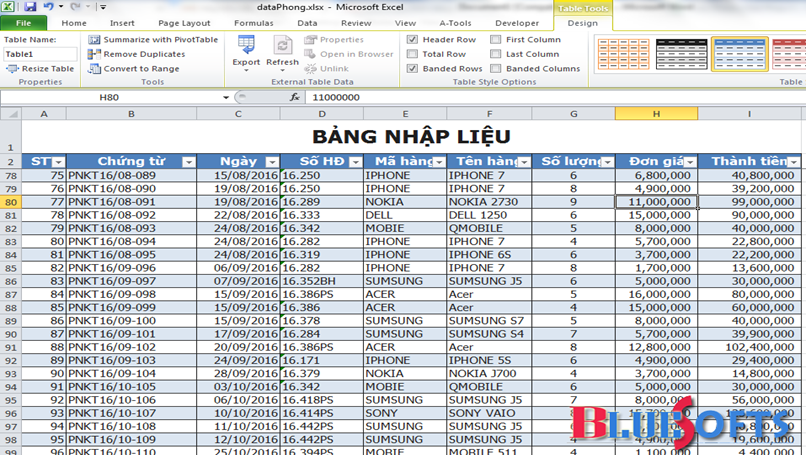Click the Properties external data icon

pos(310,40)
